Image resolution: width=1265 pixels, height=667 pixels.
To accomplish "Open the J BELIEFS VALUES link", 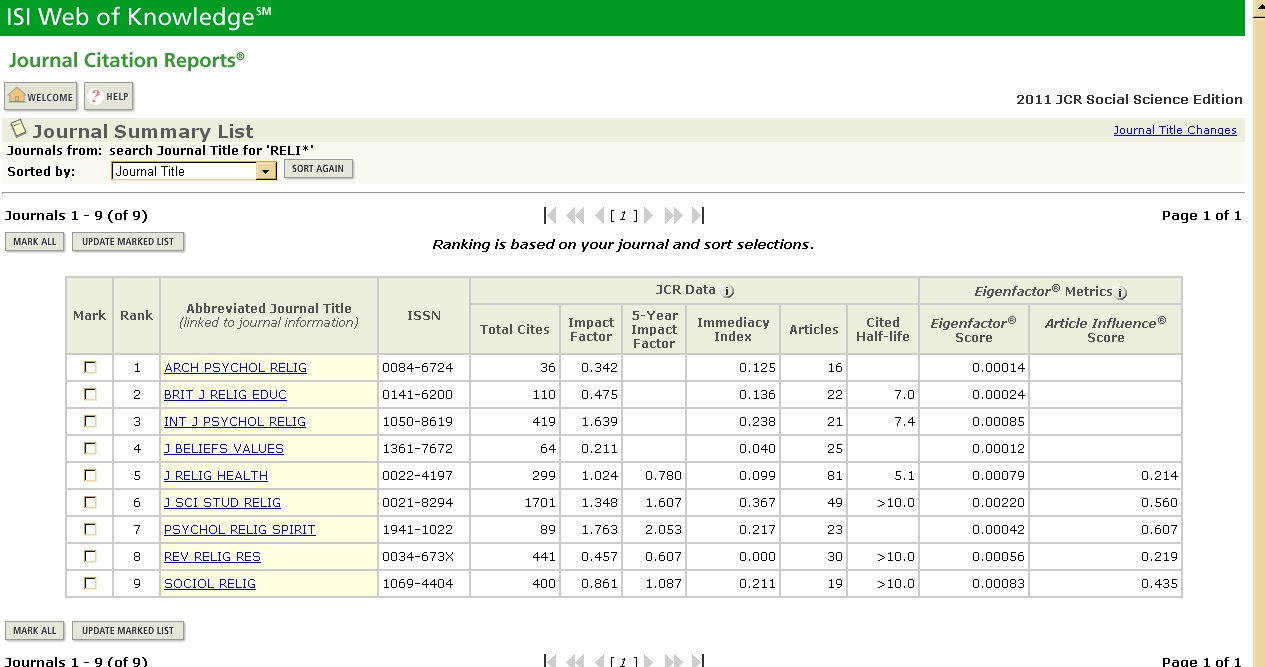I will [x=224, y=449].
